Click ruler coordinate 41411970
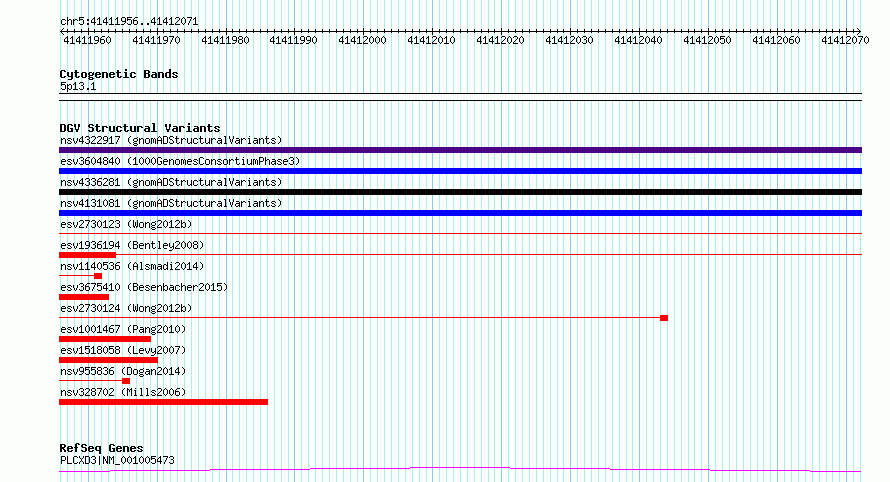Viewport: 890px width, 482px height. coord(156,40)
